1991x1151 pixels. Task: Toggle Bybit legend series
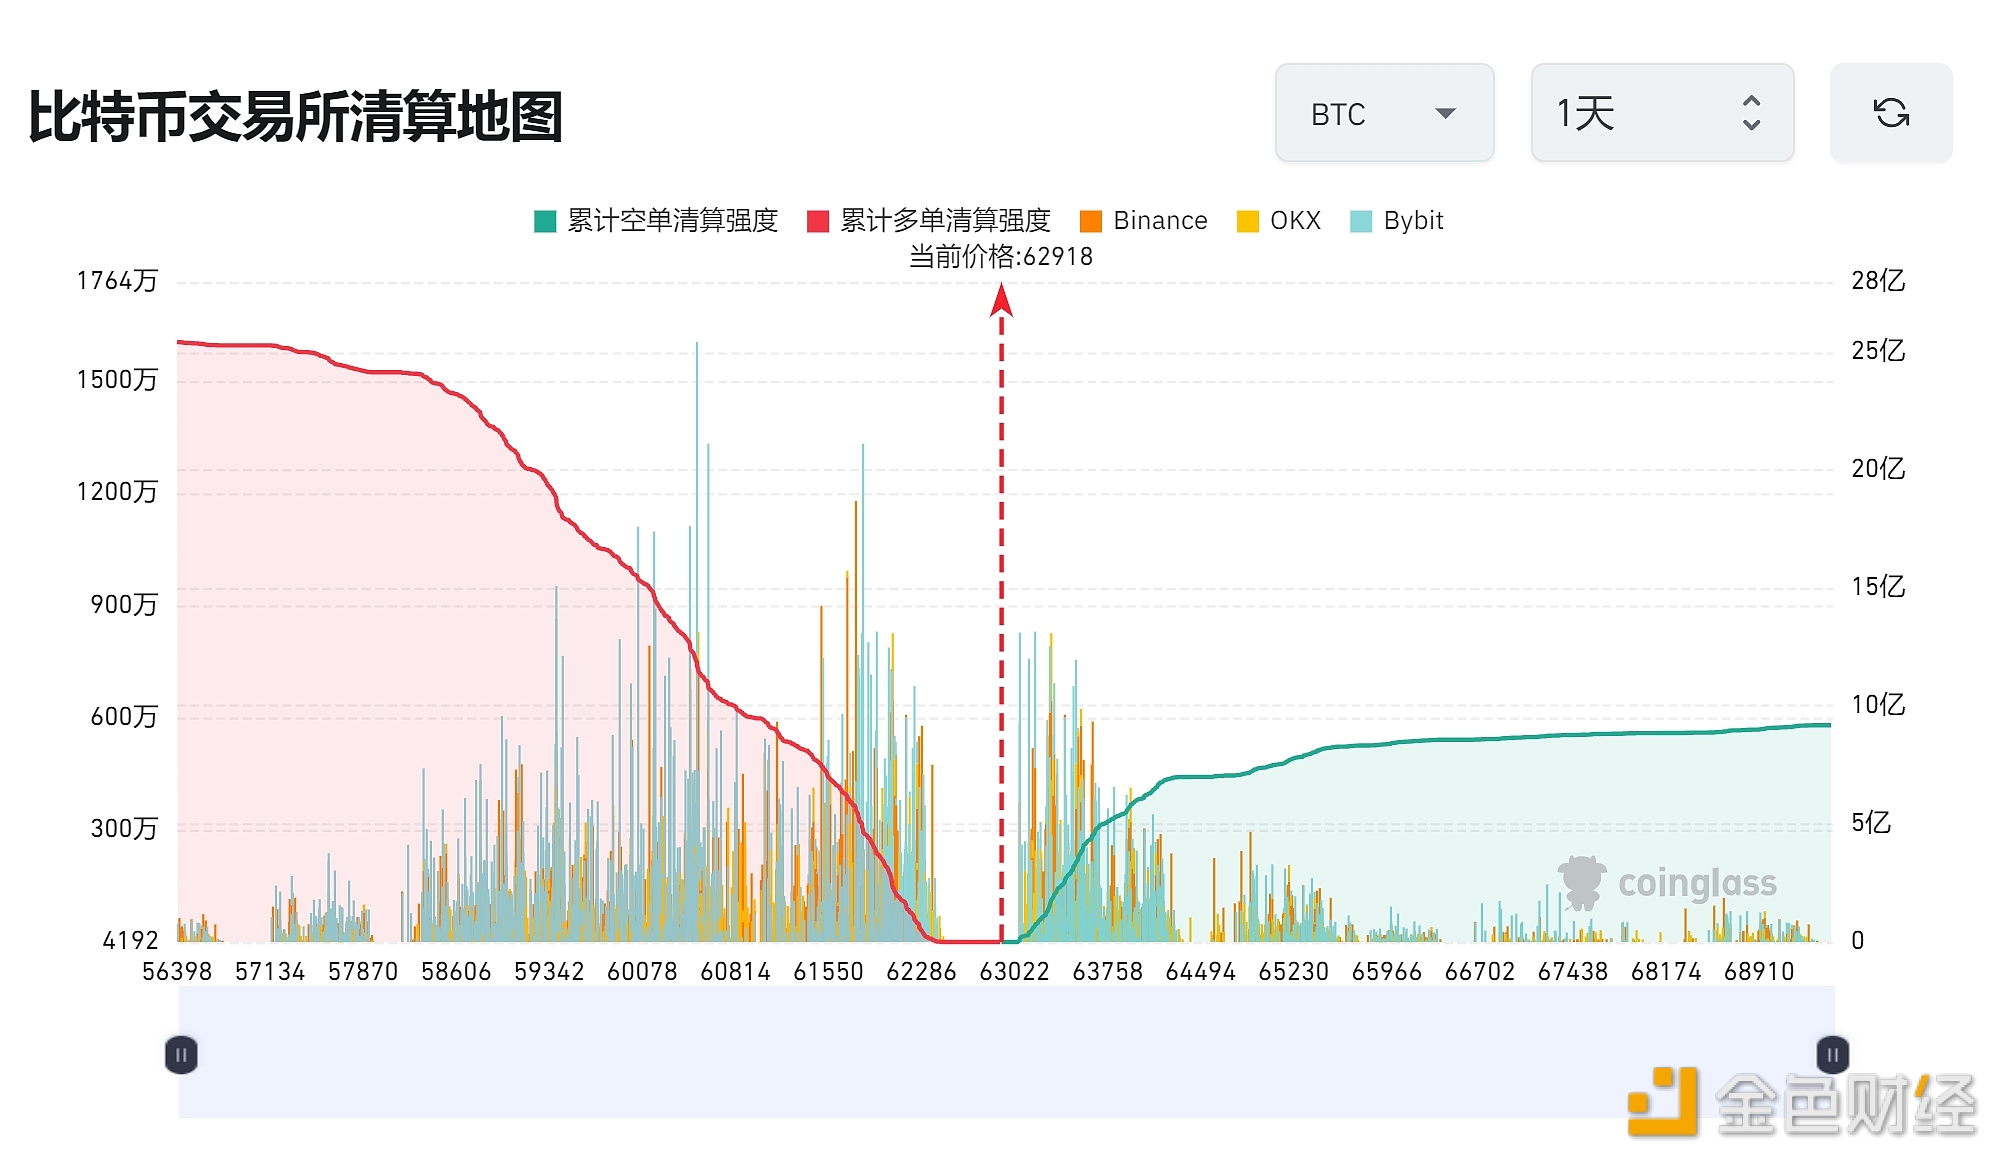pos(1397,221)
